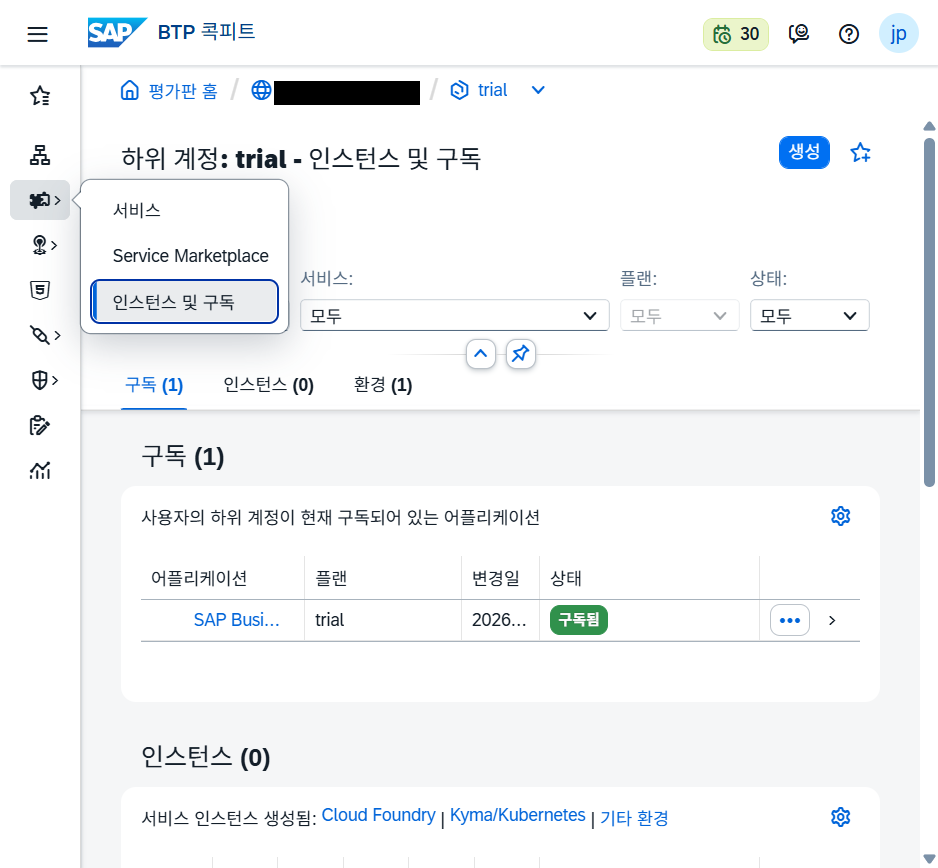Image resolution: width=938 pixels, height=868 pixels.
Task: Click the 구독됨 status badge
Action: pyautogui.click(x=578, y=620)
